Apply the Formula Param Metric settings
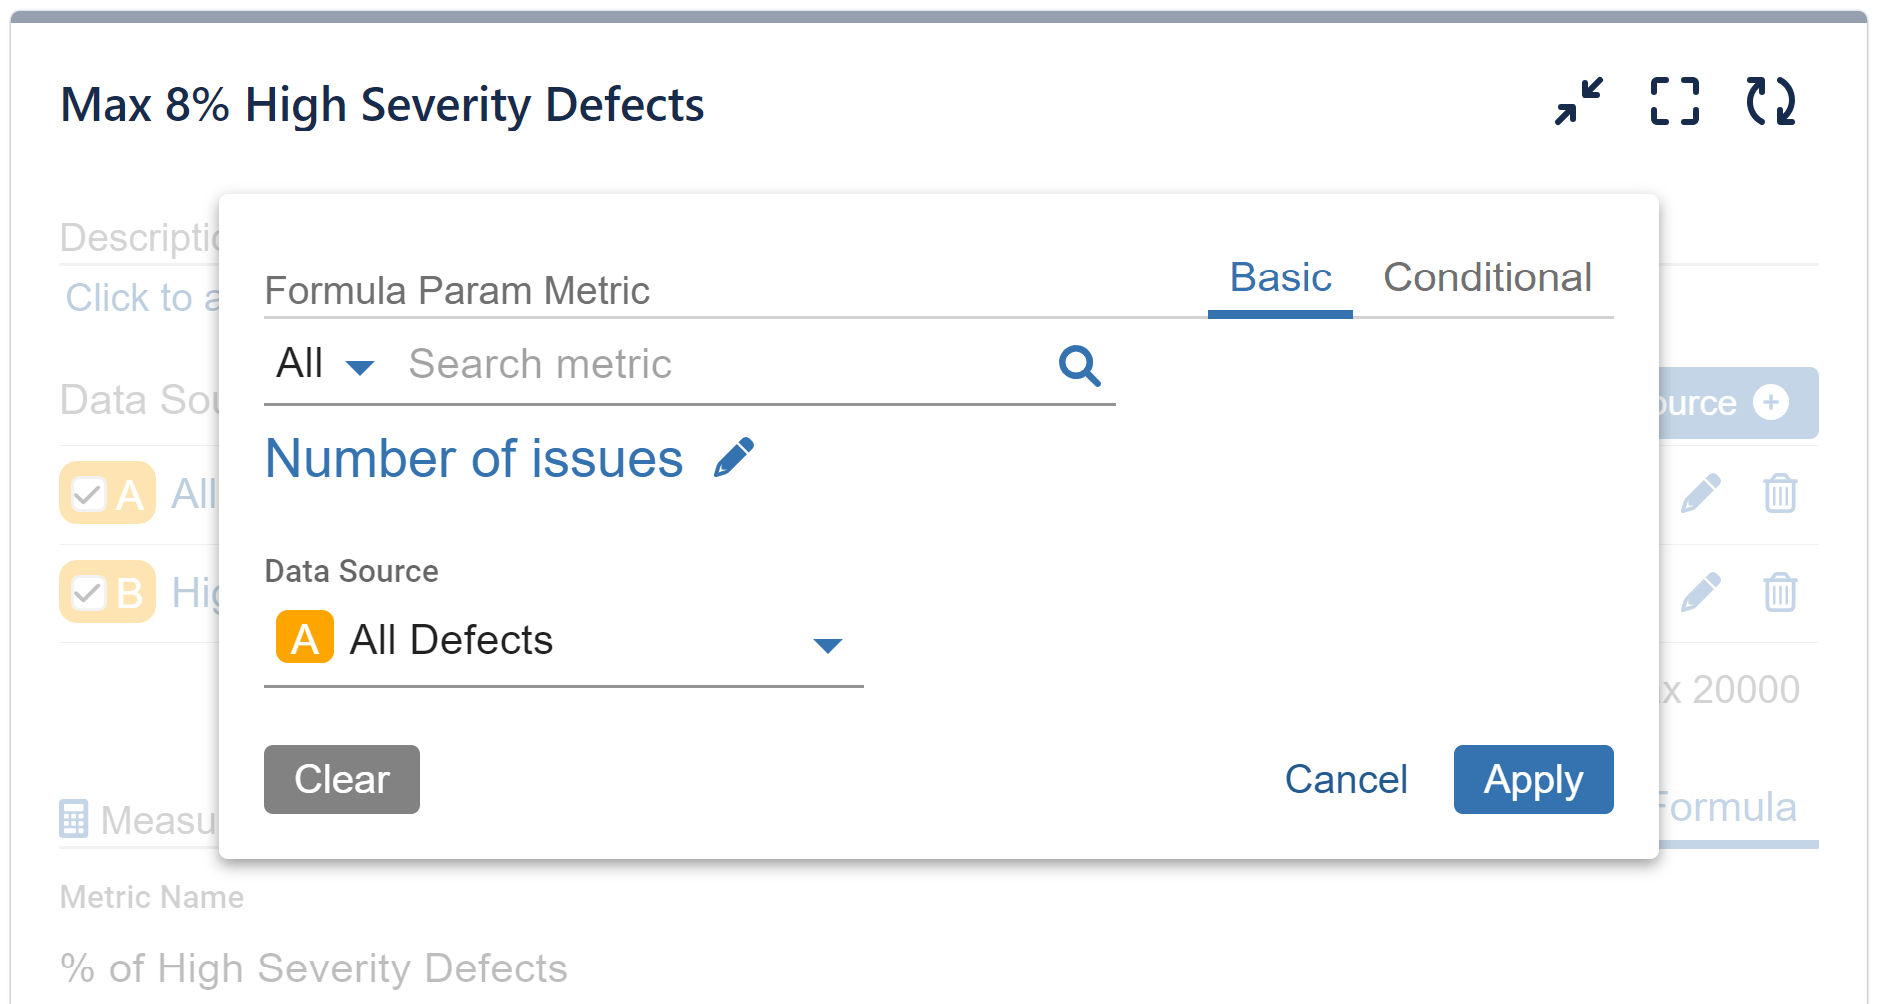Image resolution: width=1882 pixels, height=1004 pixels. tap(1533, 780)
